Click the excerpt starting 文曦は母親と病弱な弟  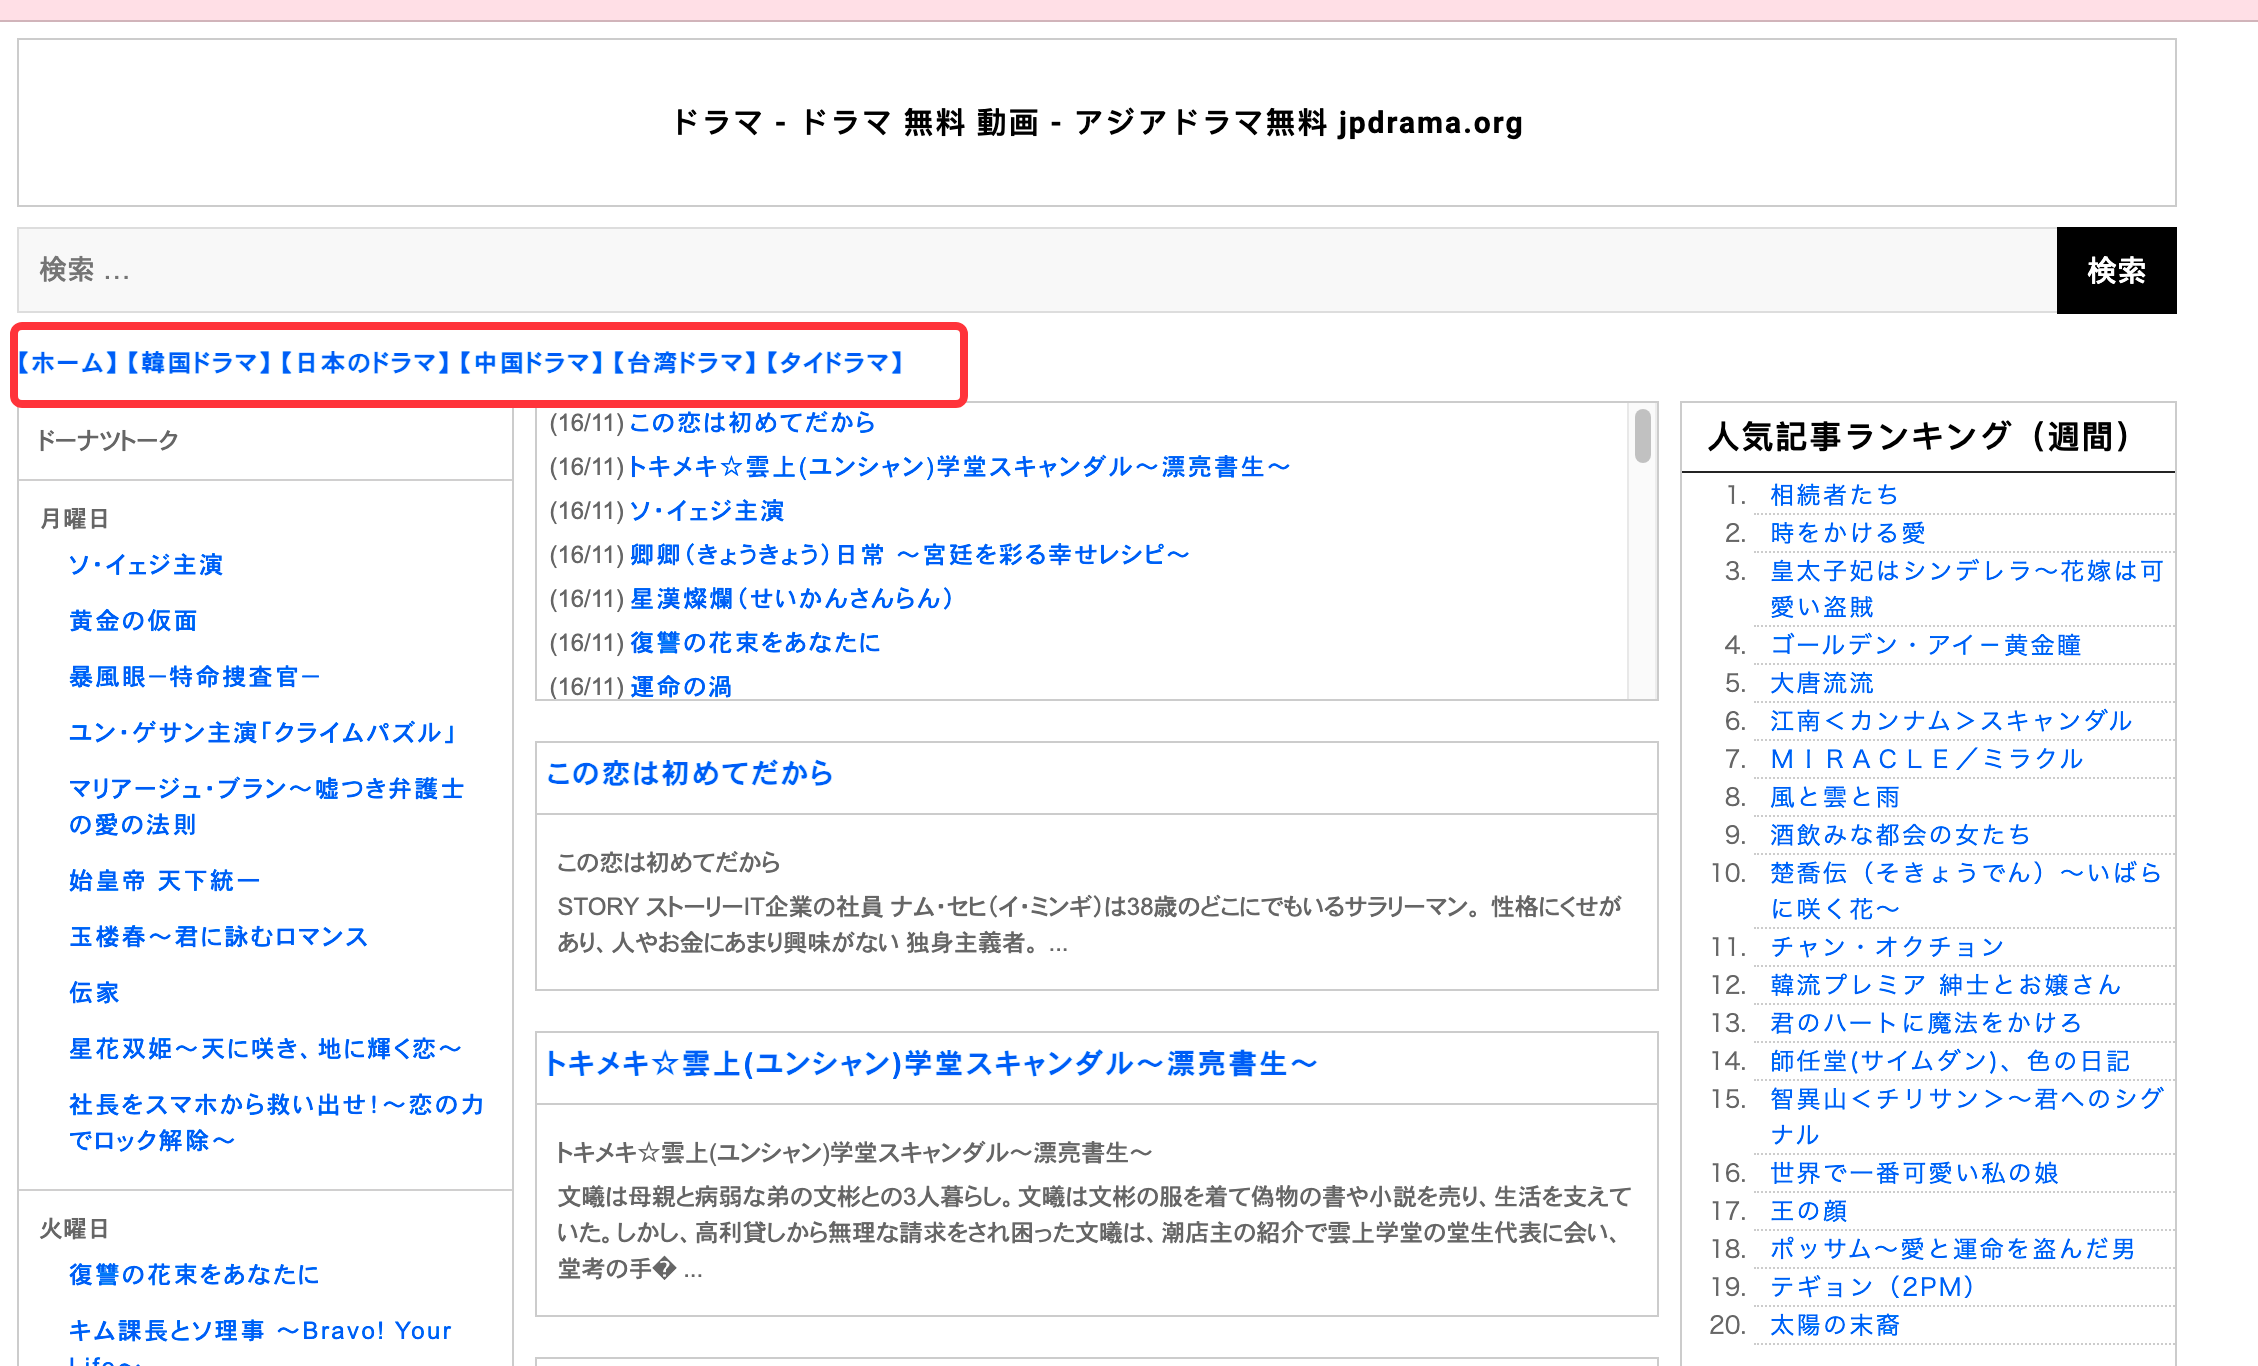(1095, 1233)
